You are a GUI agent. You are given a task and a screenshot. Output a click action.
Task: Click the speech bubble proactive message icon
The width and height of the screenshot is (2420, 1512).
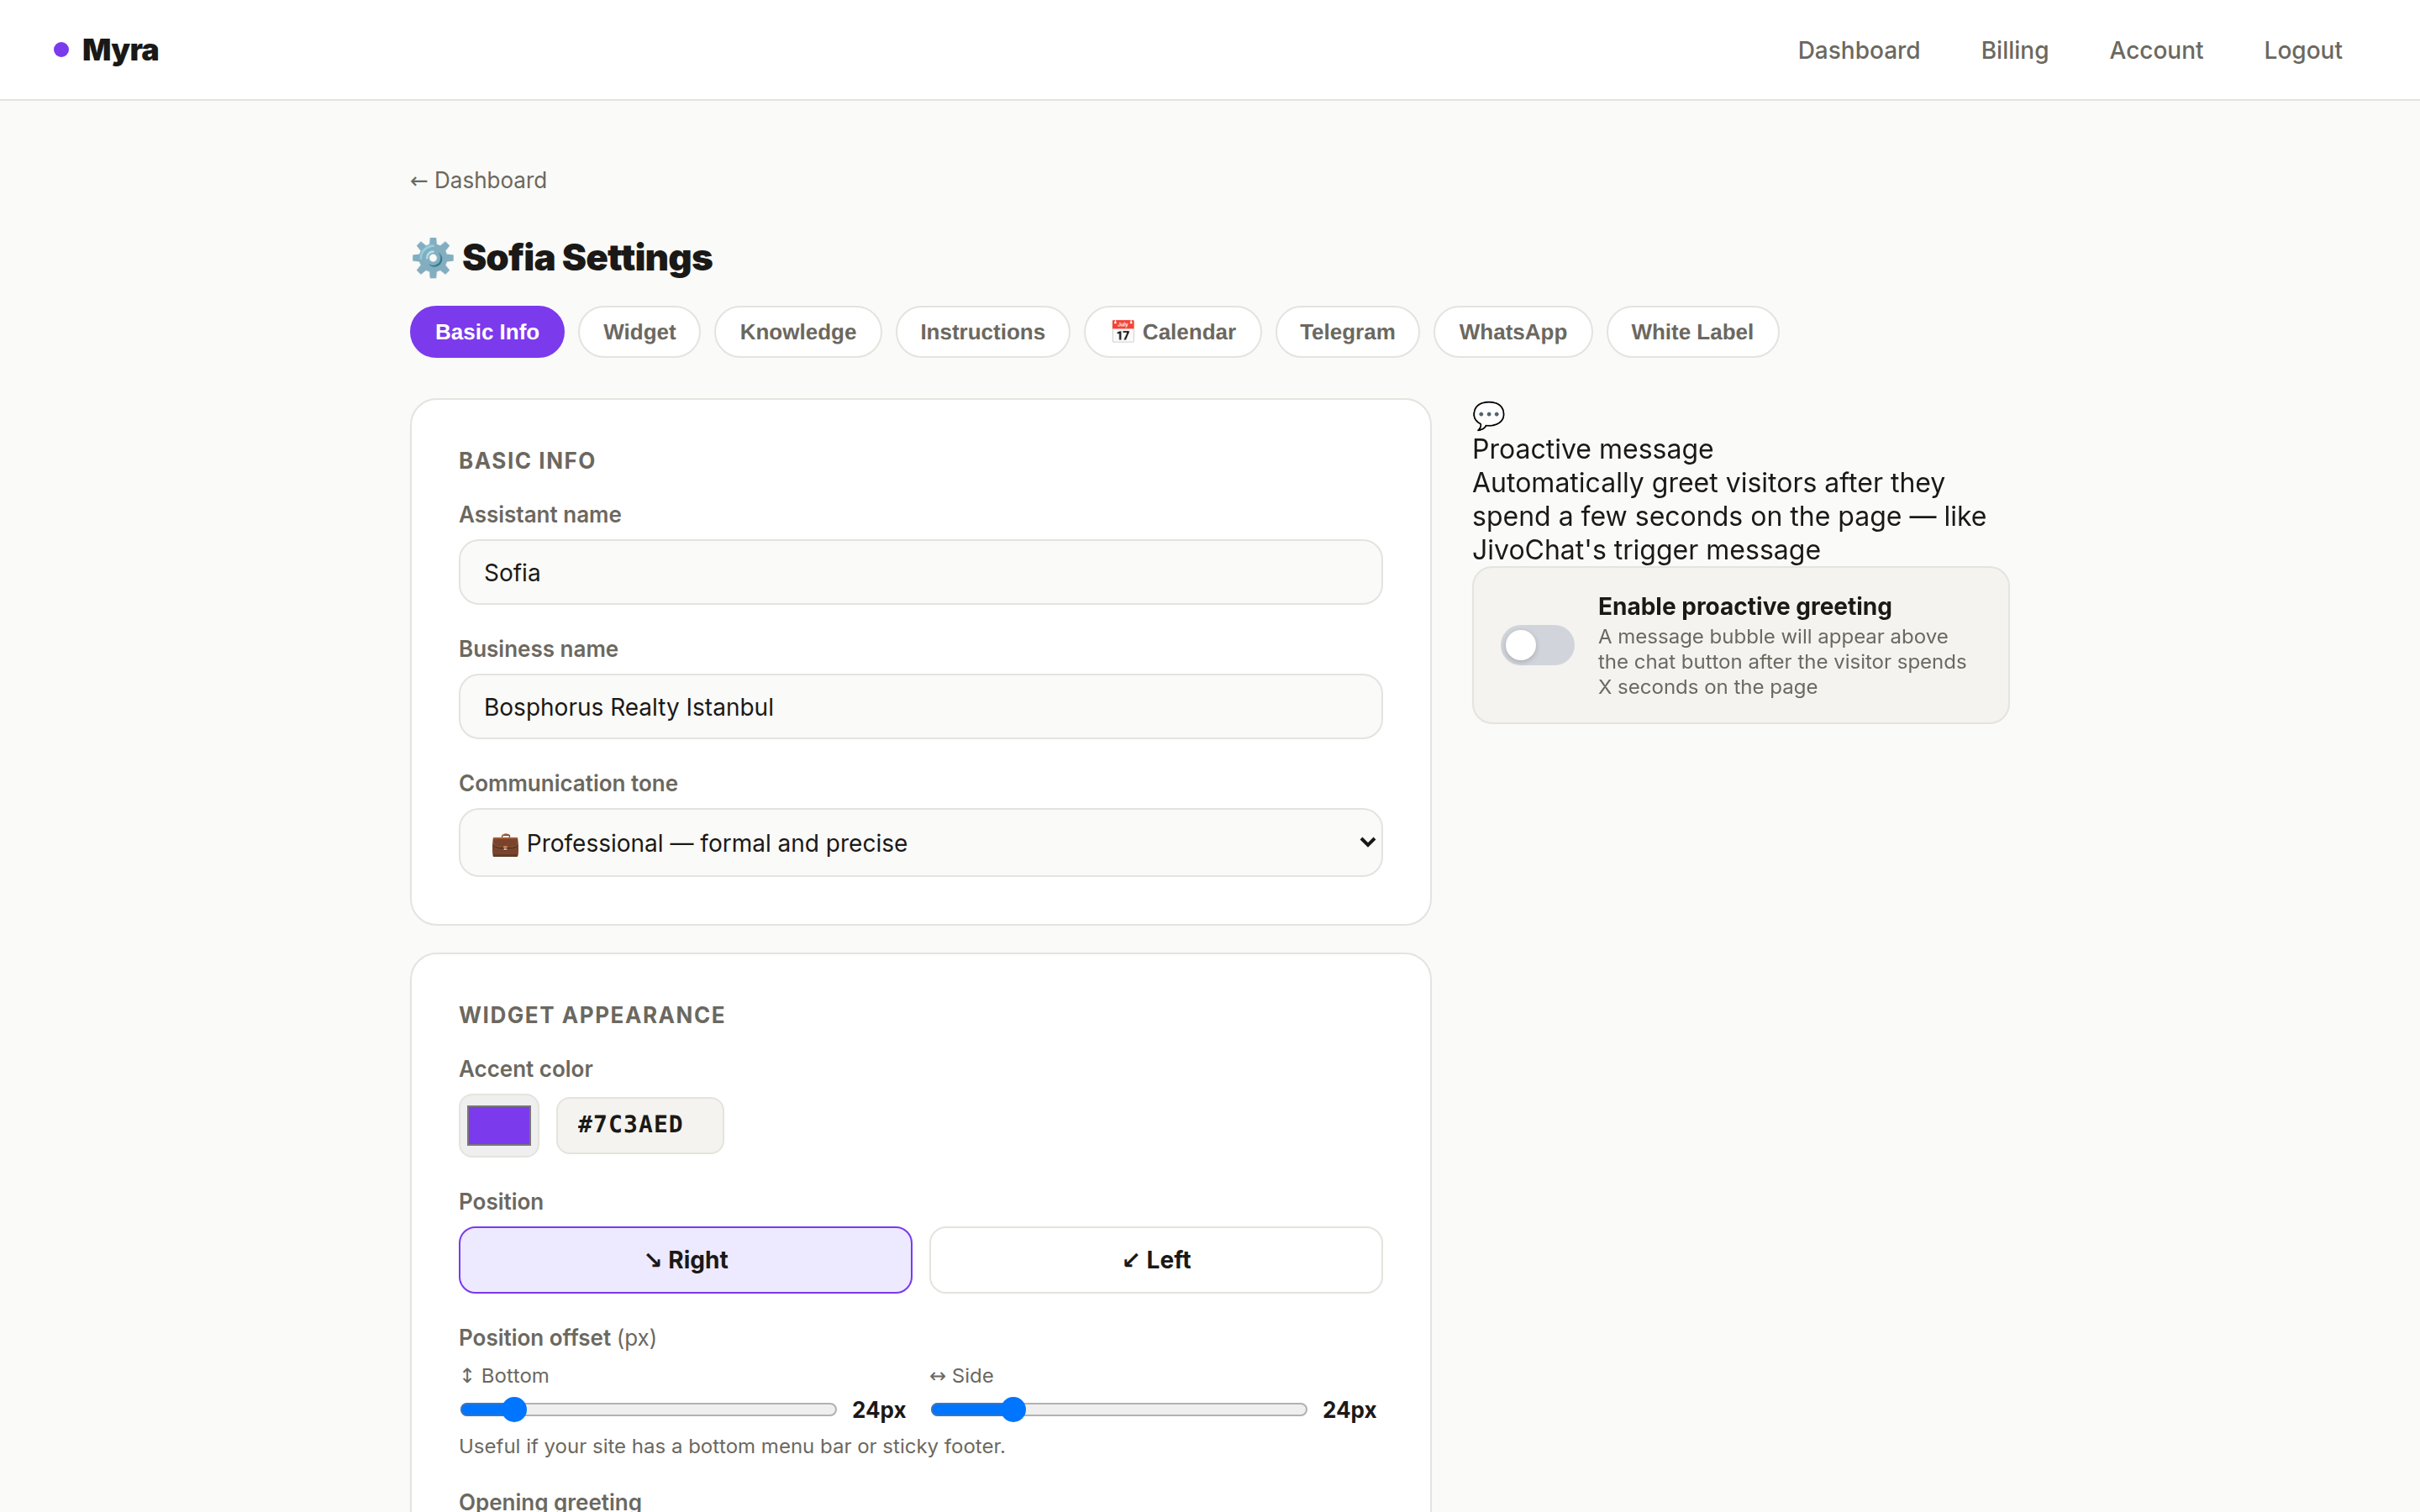tap(1488, 414)
